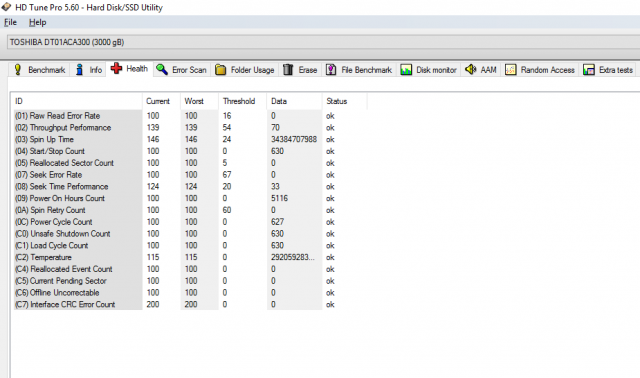This screenshot has width=640, height=378.
Task: Click the ID column header
Action: pyautogui.click(x=77, y=101)
